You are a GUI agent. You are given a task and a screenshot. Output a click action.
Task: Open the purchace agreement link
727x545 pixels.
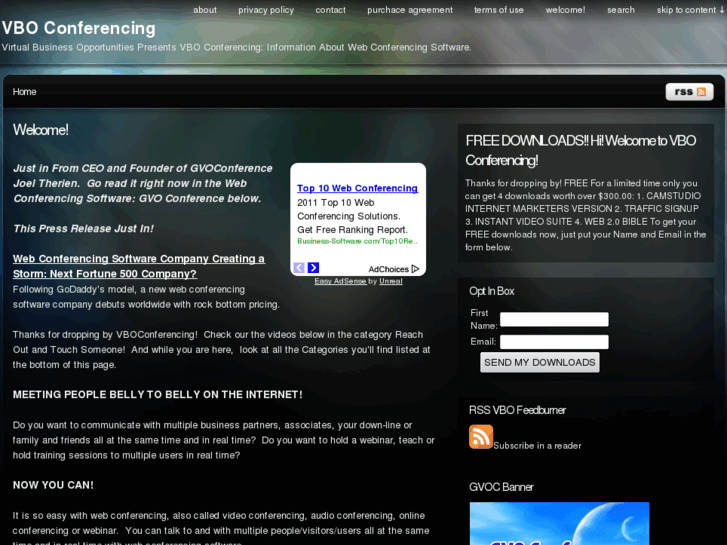(410, 10)
